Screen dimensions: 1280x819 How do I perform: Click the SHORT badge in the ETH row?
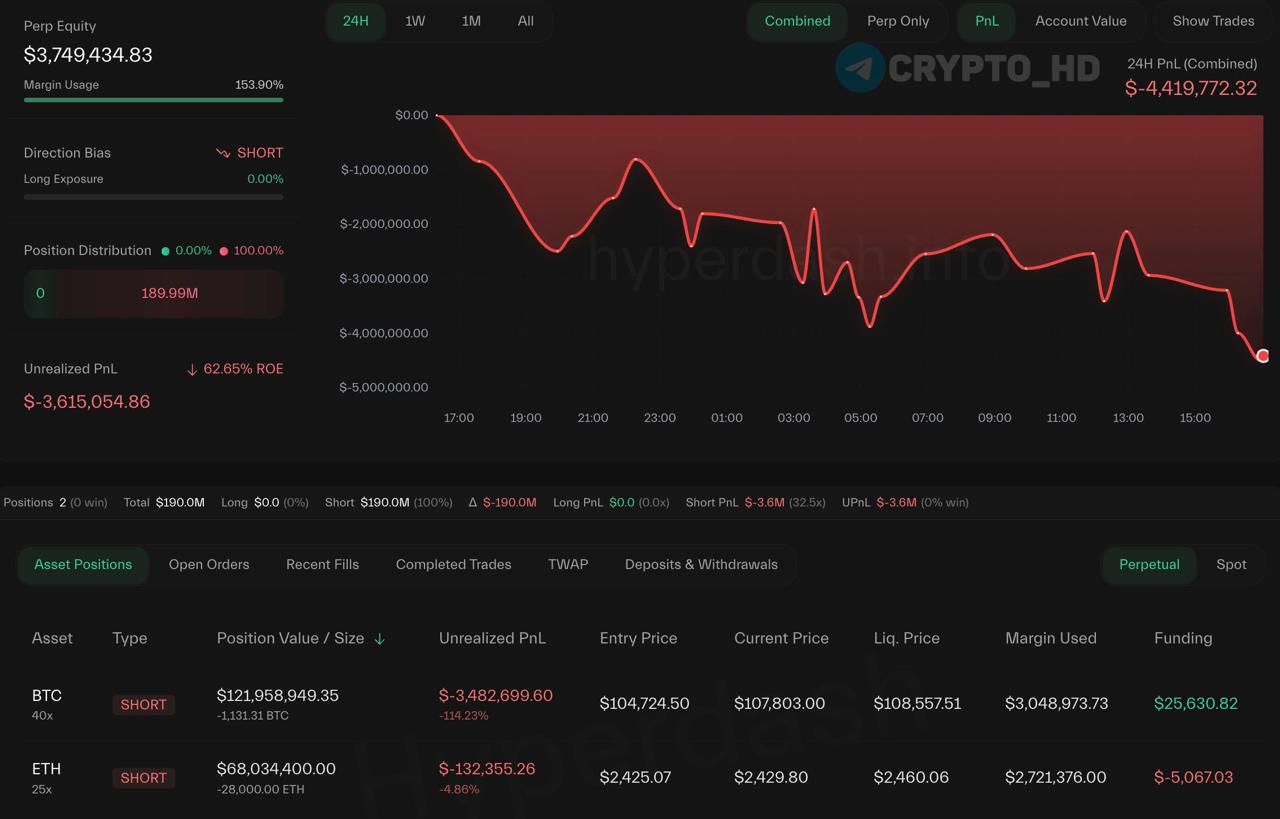[143, 778]
